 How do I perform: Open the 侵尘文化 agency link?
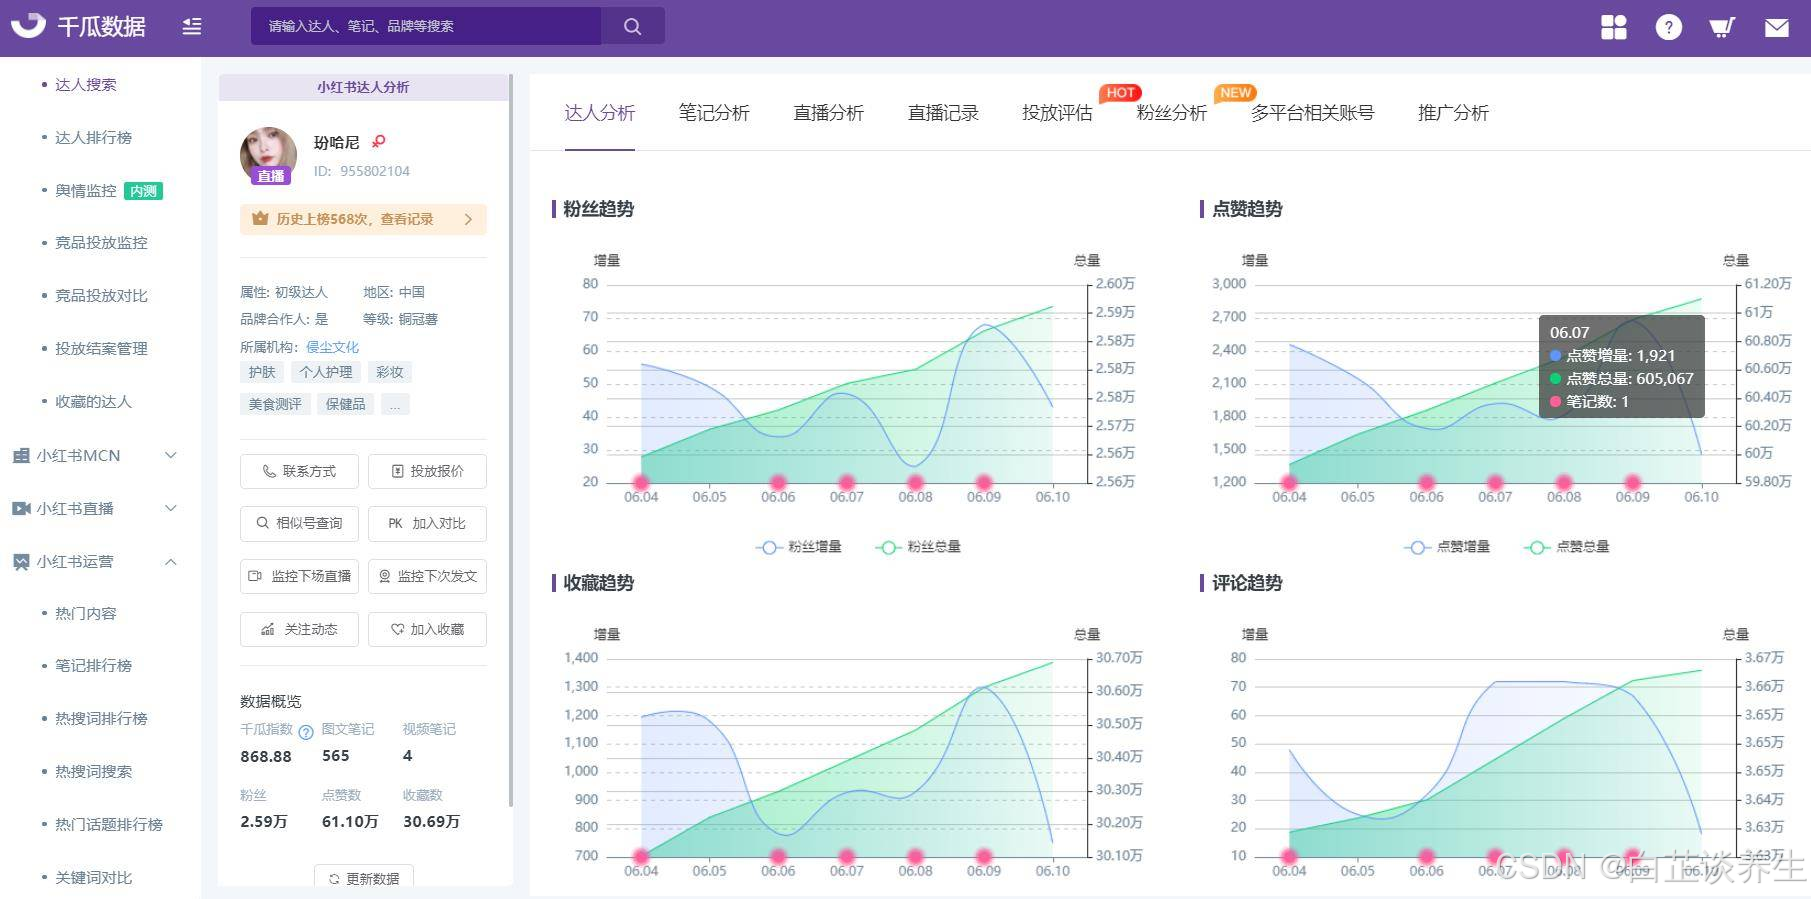point(332,347)
